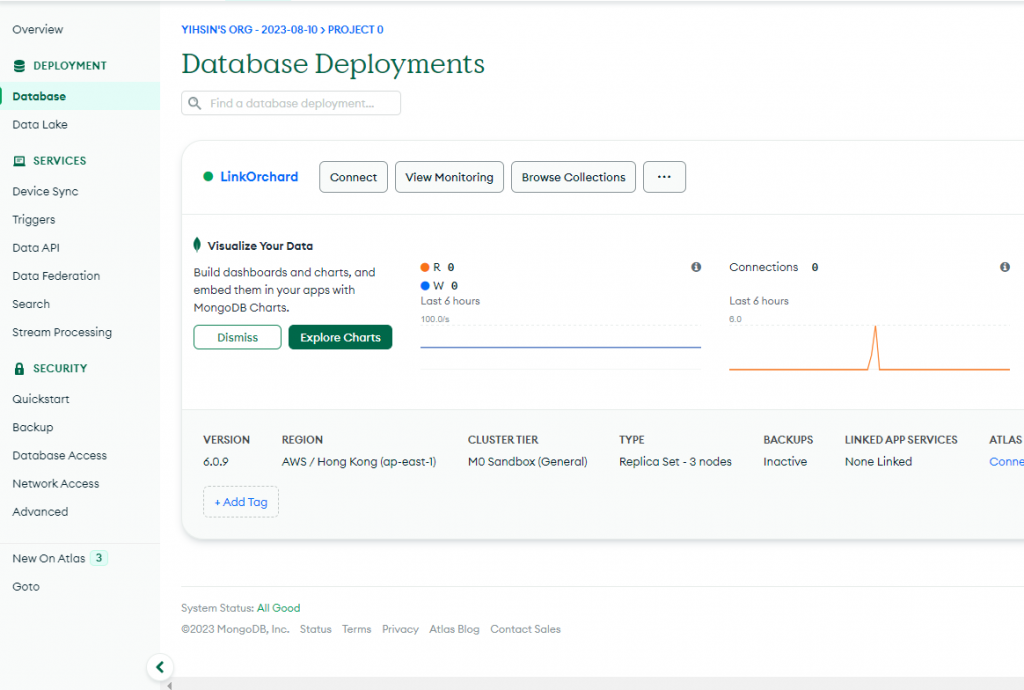Screen dimensions: 1024x690
Task: Focus the Find a database deployment field
Action: click(300, 104)
